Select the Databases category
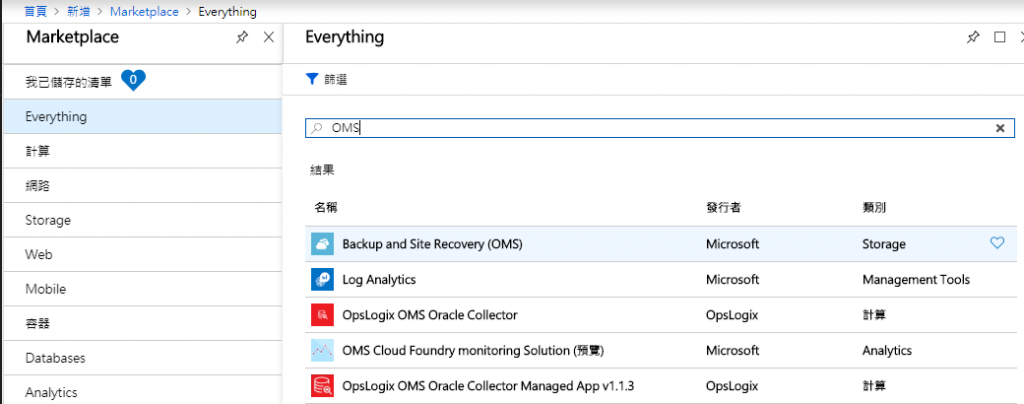Screen dimensions: 1024x404 coord(143,358)
